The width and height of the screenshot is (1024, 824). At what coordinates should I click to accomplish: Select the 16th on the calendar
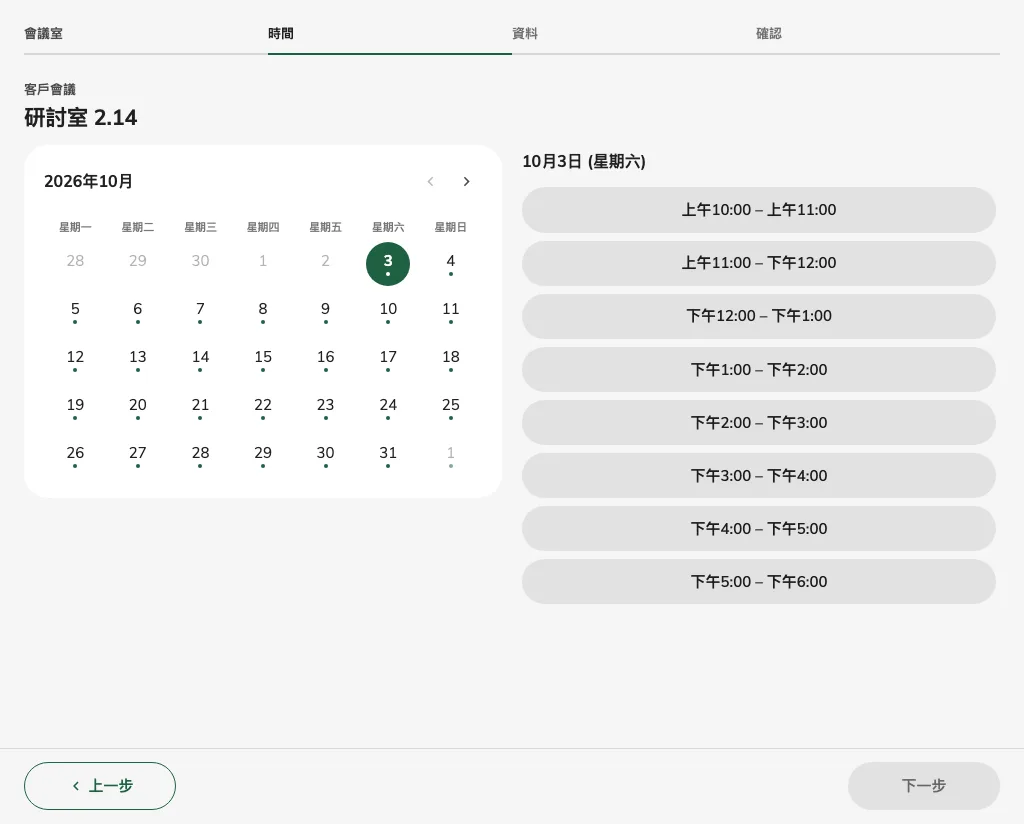pyautogui.click(x=325, y=360)
